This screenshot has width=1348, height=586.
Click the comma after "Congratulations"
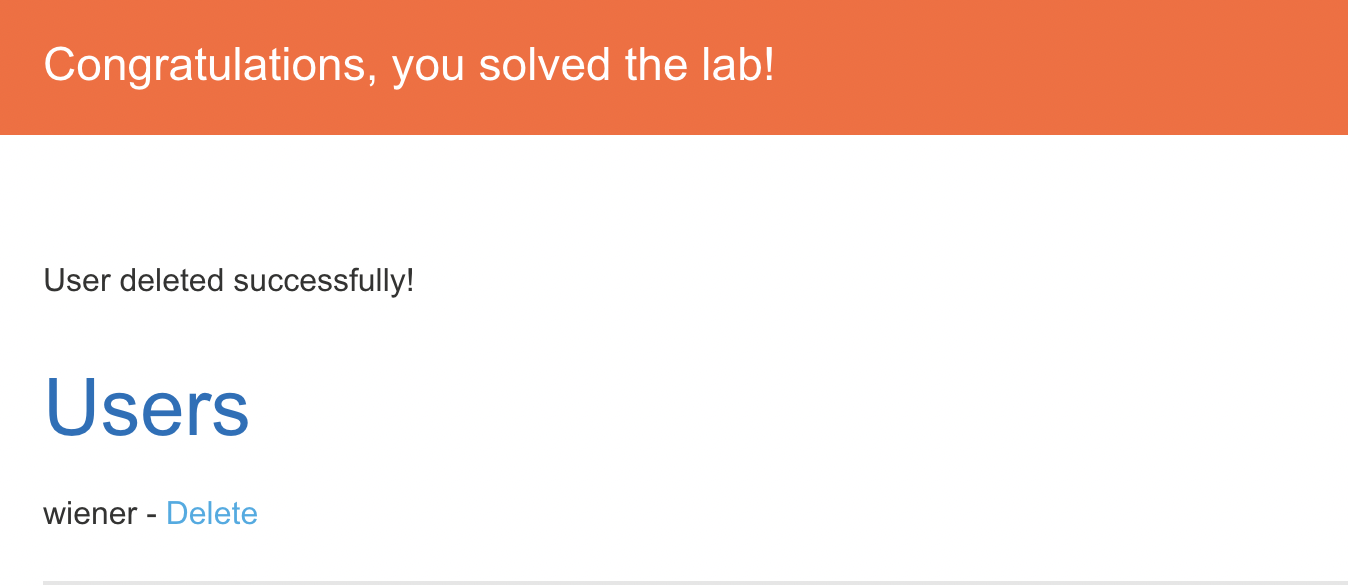tap(371, 78)
